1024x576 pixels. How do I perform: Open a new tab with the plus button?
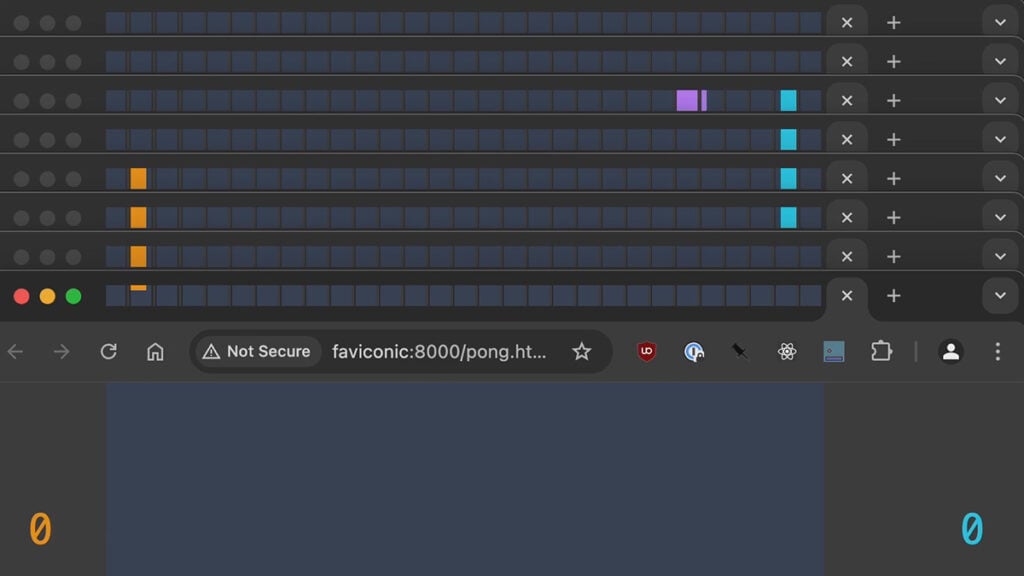[893, 295]
